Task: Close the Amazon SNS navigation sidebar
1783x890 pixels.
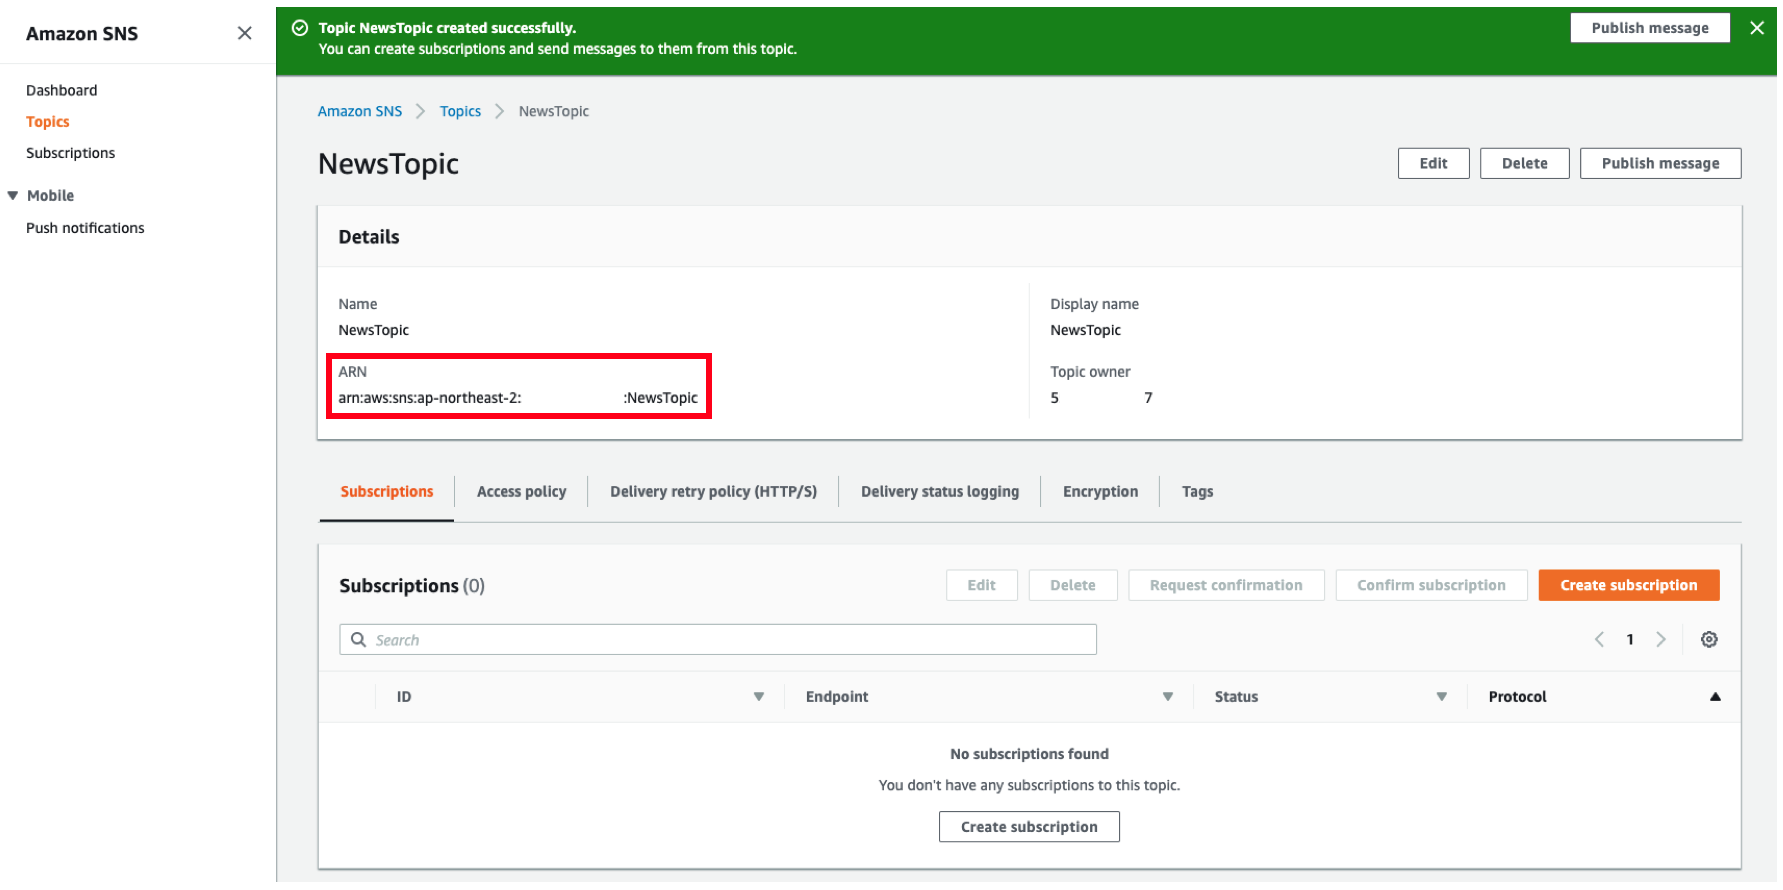Action: (x=244, y=33)
